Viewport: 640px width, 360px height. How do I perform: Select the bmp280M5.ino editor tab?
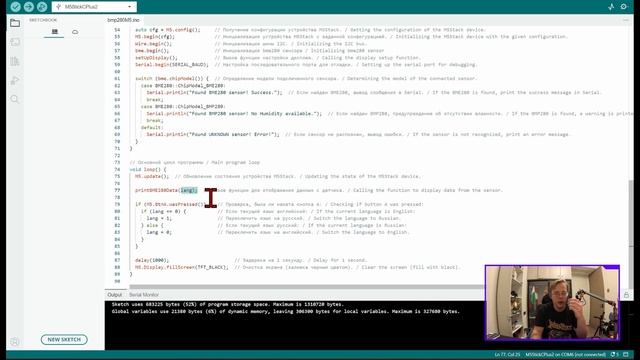coord(123,20)
